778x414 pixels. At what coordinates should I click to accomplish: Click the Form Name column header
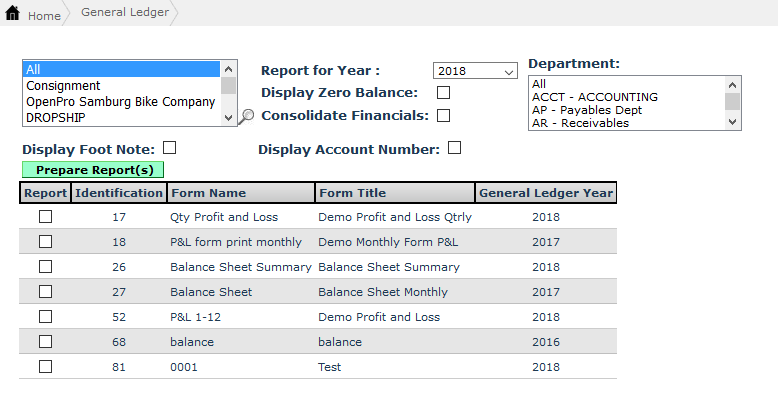pyautogui.click(x=208, y=193)
